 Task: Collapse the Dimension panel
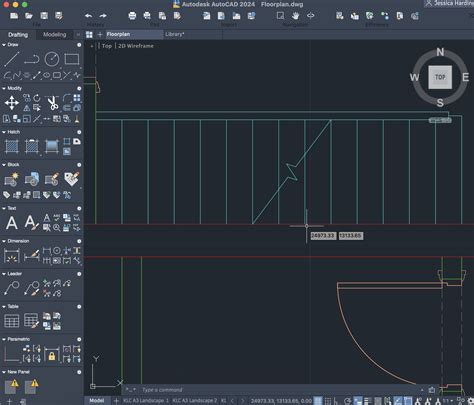[x=4, y=241]
